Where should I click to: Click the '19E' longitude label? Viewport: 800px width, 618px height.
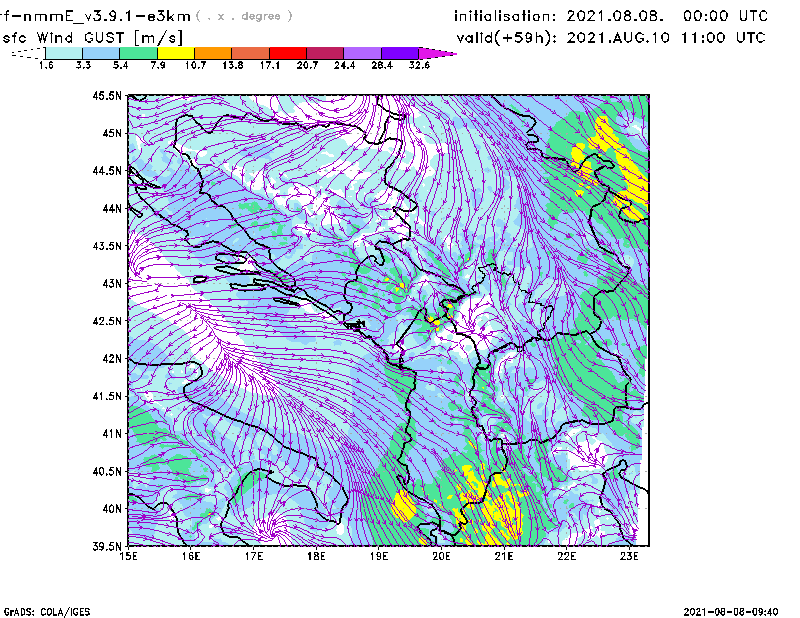pos(379,556)
